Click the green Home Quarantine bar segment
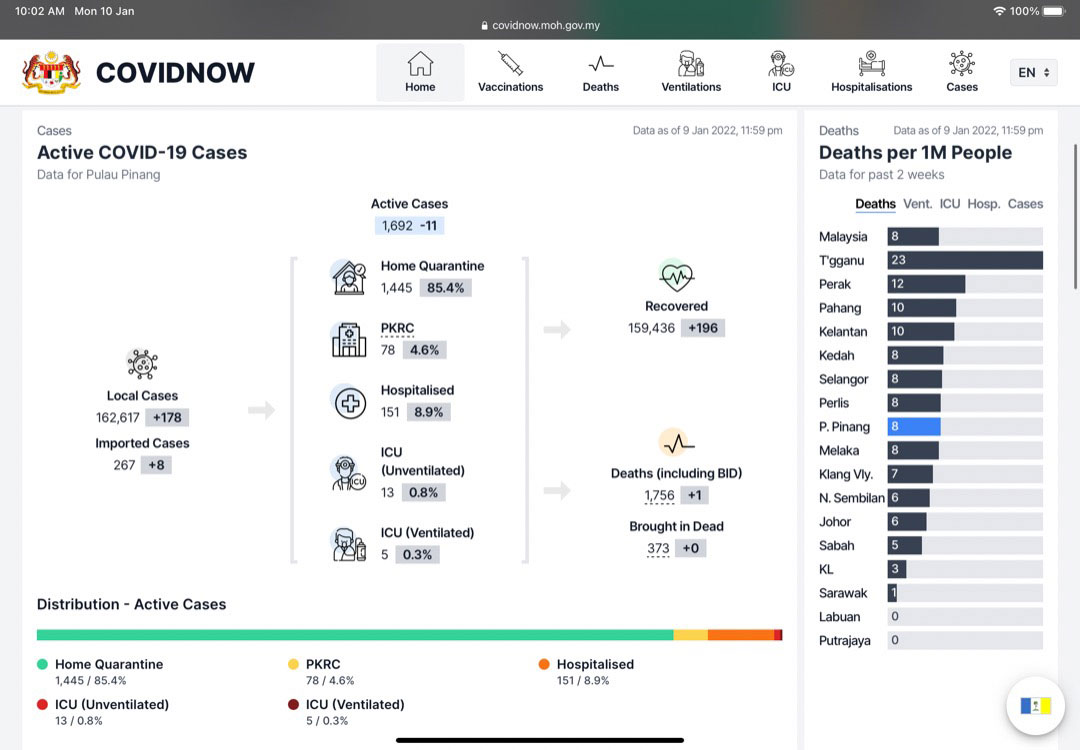 pos(355,635)
